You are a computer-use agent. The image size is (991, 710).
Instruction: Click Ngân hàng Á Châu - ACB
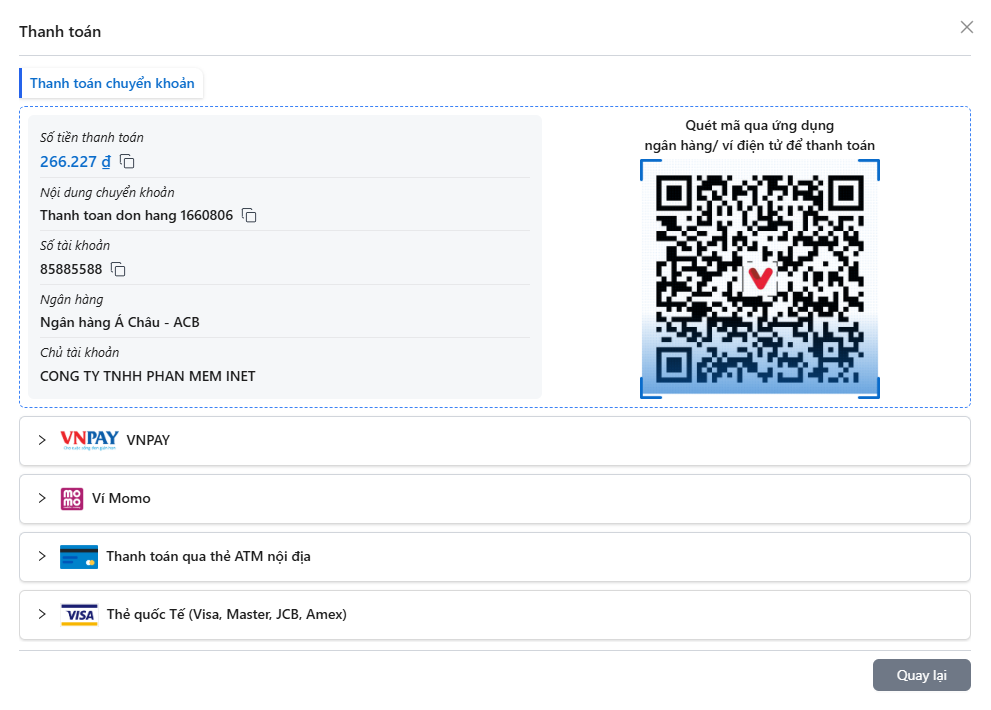[119, 322]
